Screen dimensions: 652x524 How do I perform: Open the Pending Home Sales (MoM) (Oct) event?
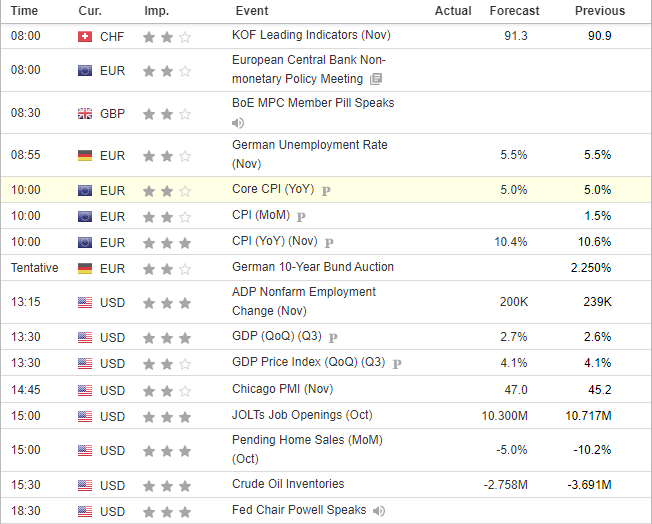pos(307,449)
